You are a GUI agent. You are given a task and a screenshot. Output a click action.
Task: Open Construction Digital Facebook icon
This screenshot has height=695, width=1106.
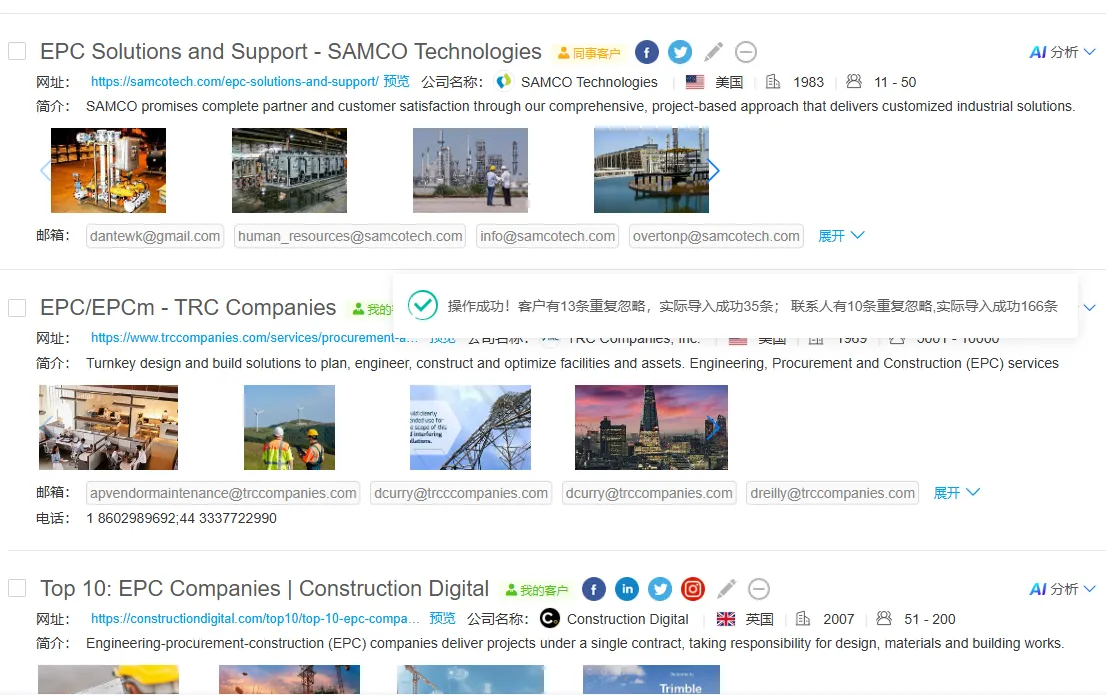pos(594,589)
